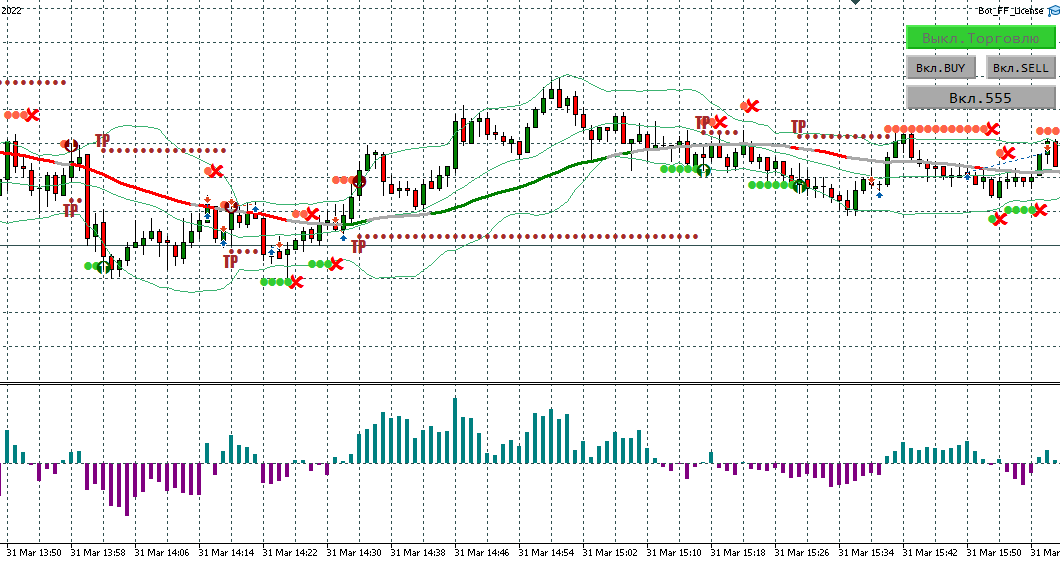Click the 31 Mar 15:42 time label
The height and width of the screenshot is (562, 1060).
tap(930, 553)
